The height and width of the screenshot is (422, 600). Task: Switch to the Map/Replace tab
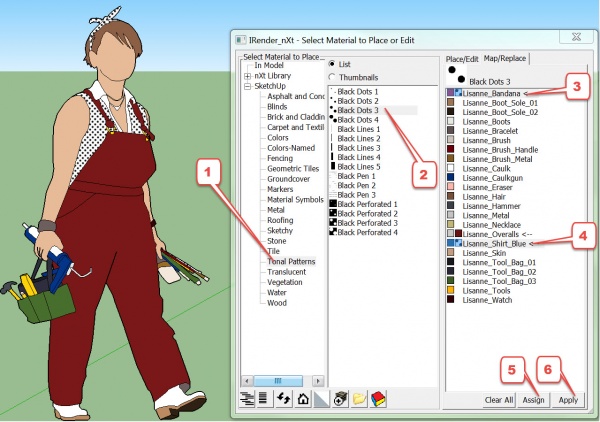click(505, 59)
